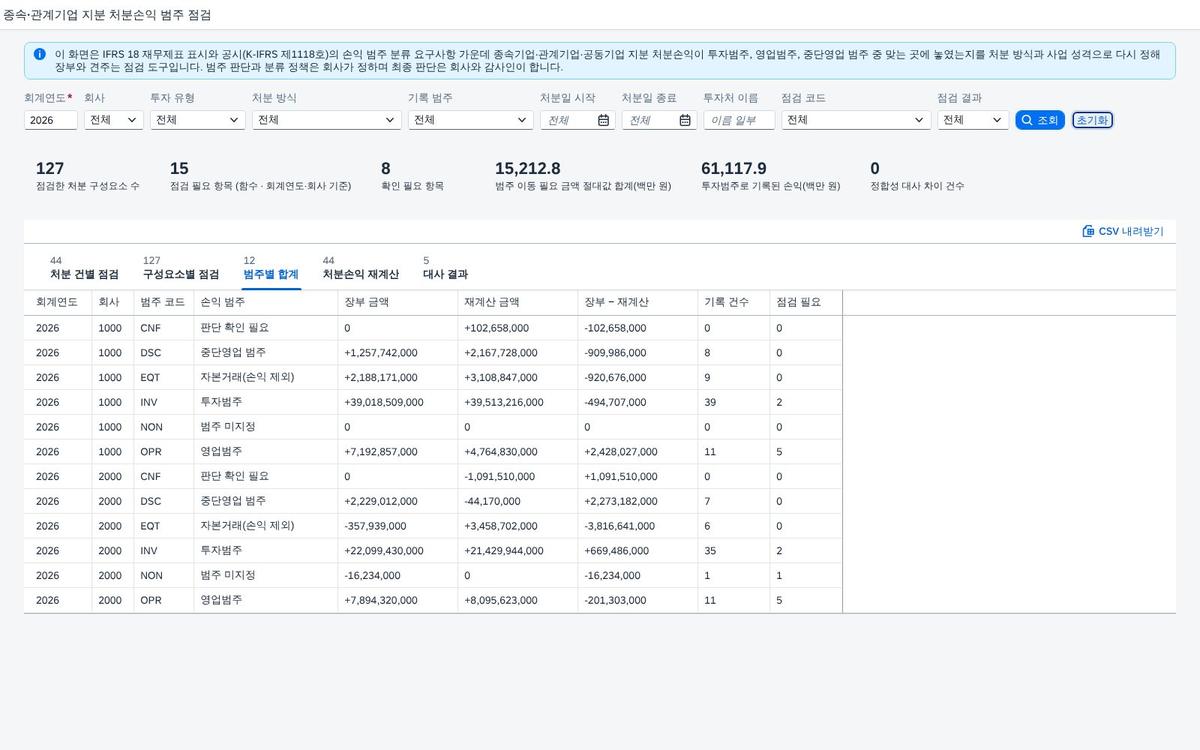1200x750 pixels.
Task: Open the 구성요소별 점검 tab
Action: click(181, 268)
